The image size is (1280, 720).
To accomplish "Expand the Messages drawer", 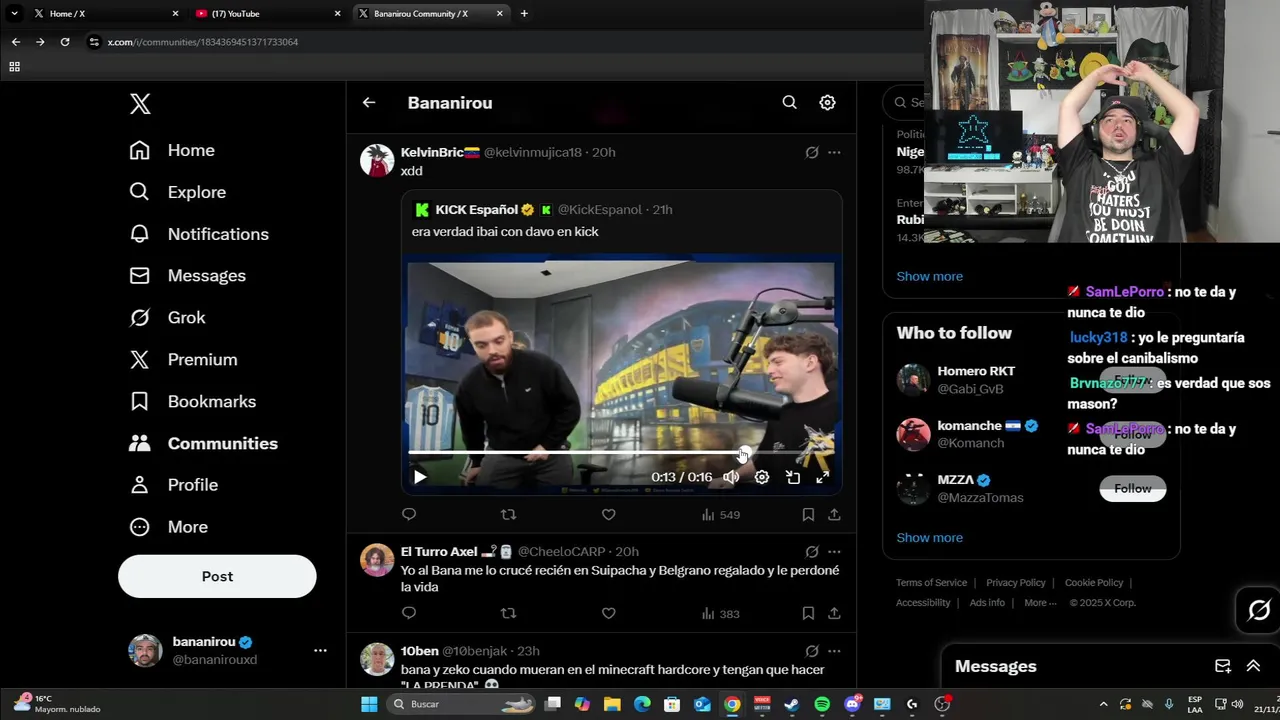I will point(1253,666).
